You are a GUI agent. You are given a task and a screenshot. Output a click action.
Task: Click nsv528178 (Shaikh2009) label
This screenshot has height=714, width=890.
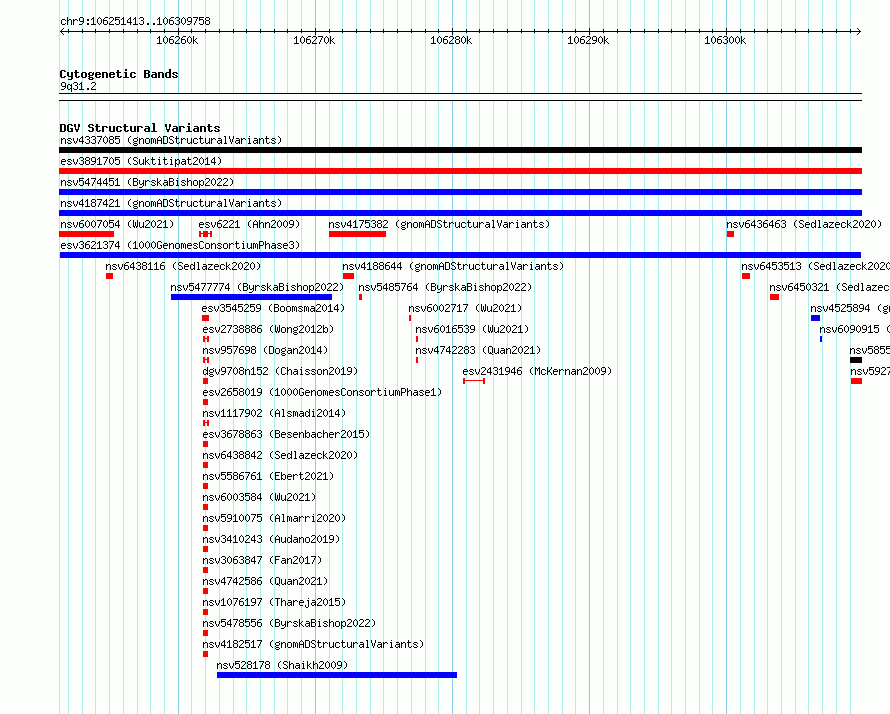click(282, 665)
